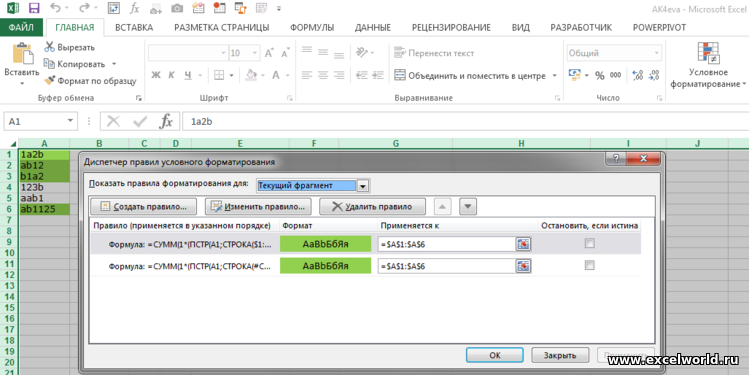Open the Общий number format dropdown
This screenshot has width=749, height=375.
(657, 53)
